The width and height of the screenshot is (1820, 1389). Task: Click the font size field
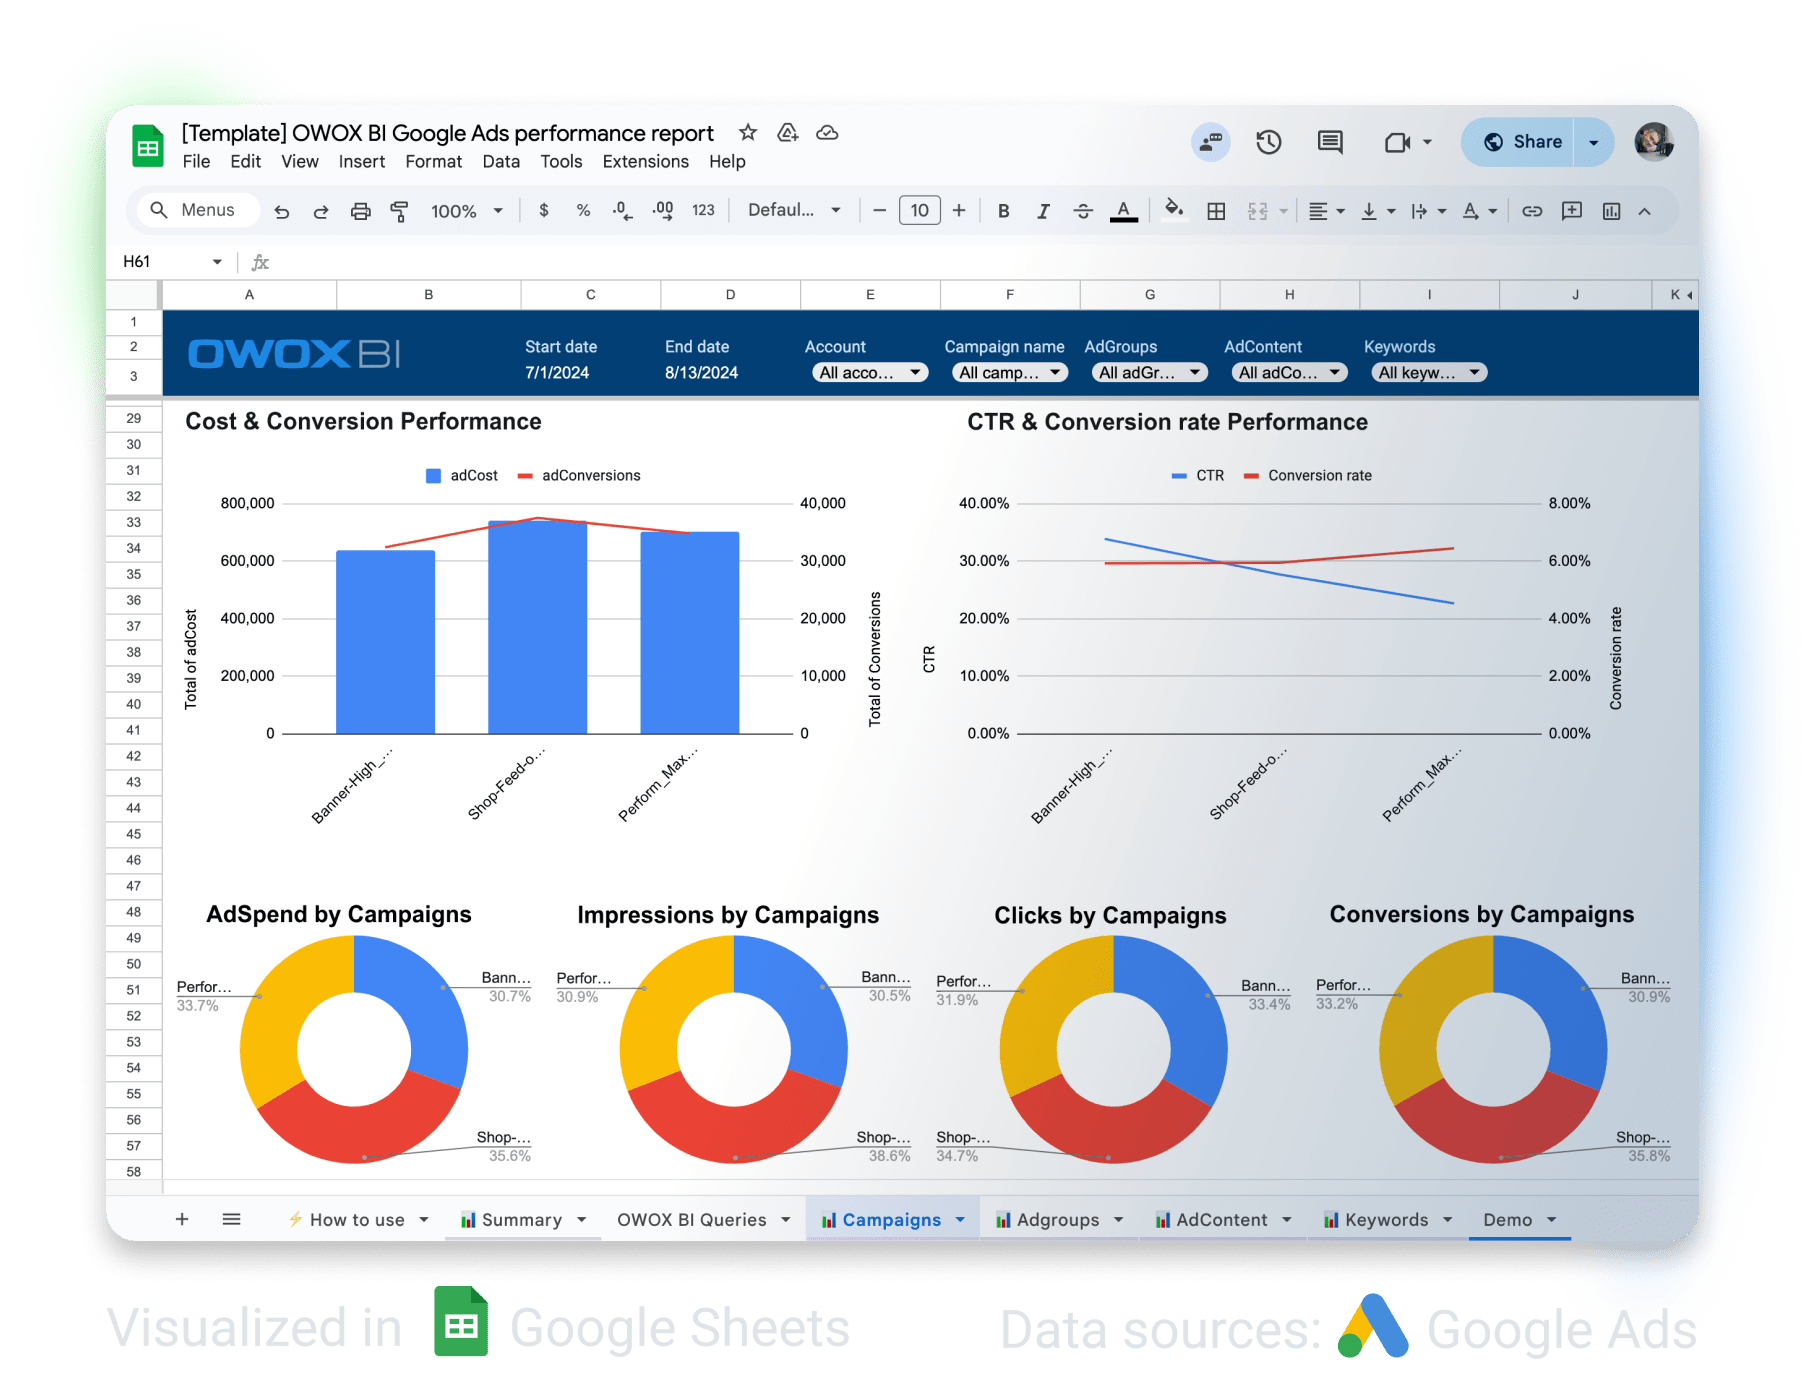(x=920, y=210)
